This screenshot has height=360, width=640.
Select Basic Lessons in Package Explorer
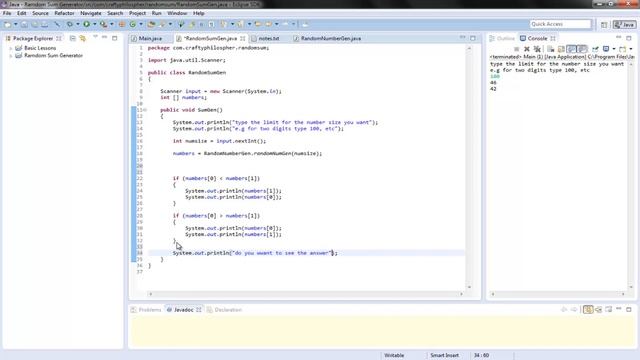(40, 48)
